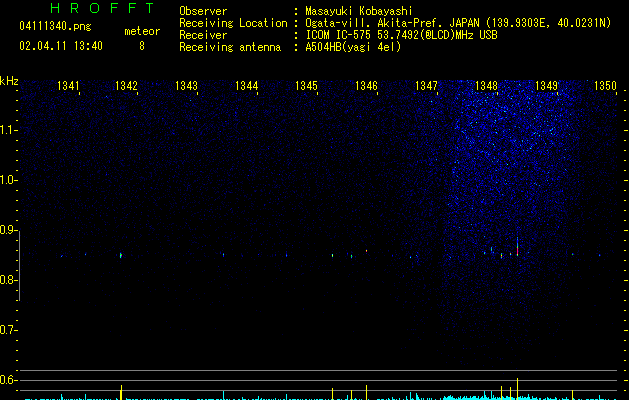Viewport: 629px width, 400px height.
Task: Click the 1341 time marker
Action: click(x=68, y=86)
